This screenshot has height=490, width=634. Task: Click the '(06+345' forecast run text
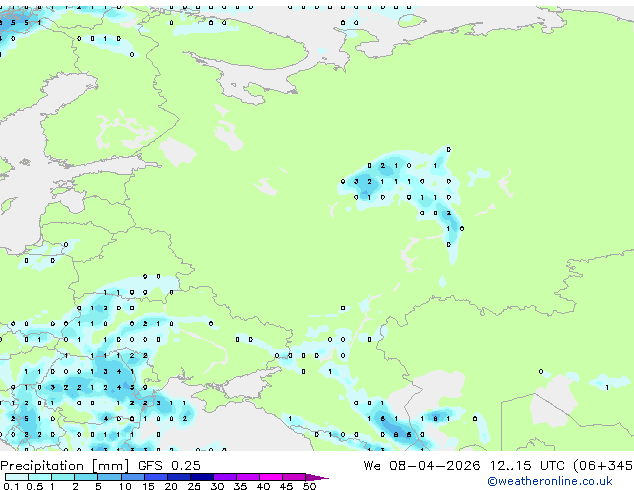click(x=603, y=466)
